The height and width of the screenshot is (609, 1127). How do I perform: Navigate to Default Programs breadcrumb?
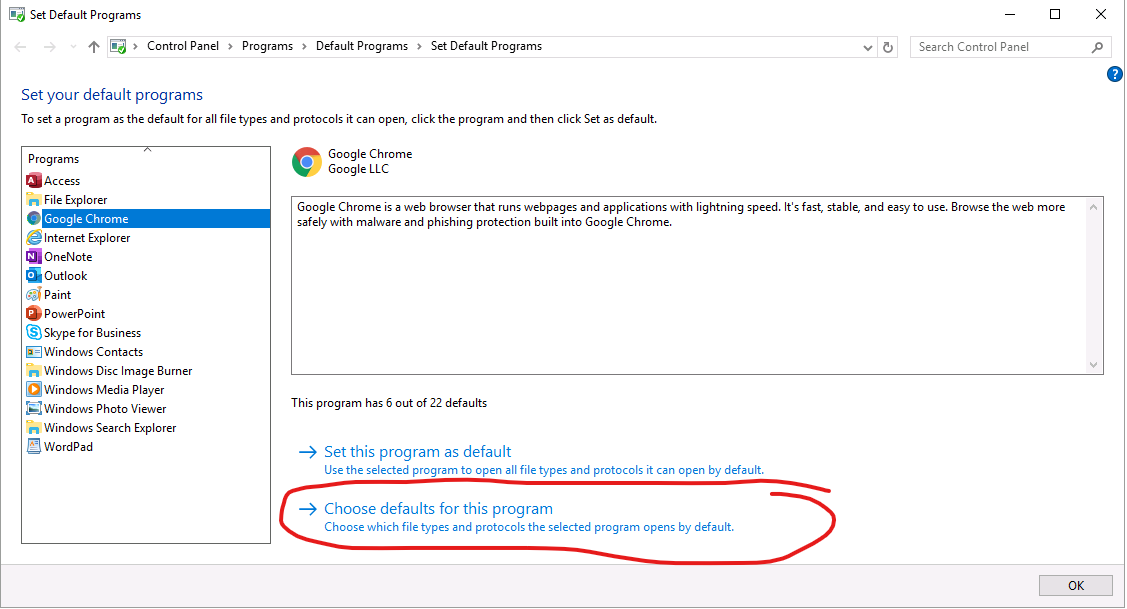click(362, 46)
